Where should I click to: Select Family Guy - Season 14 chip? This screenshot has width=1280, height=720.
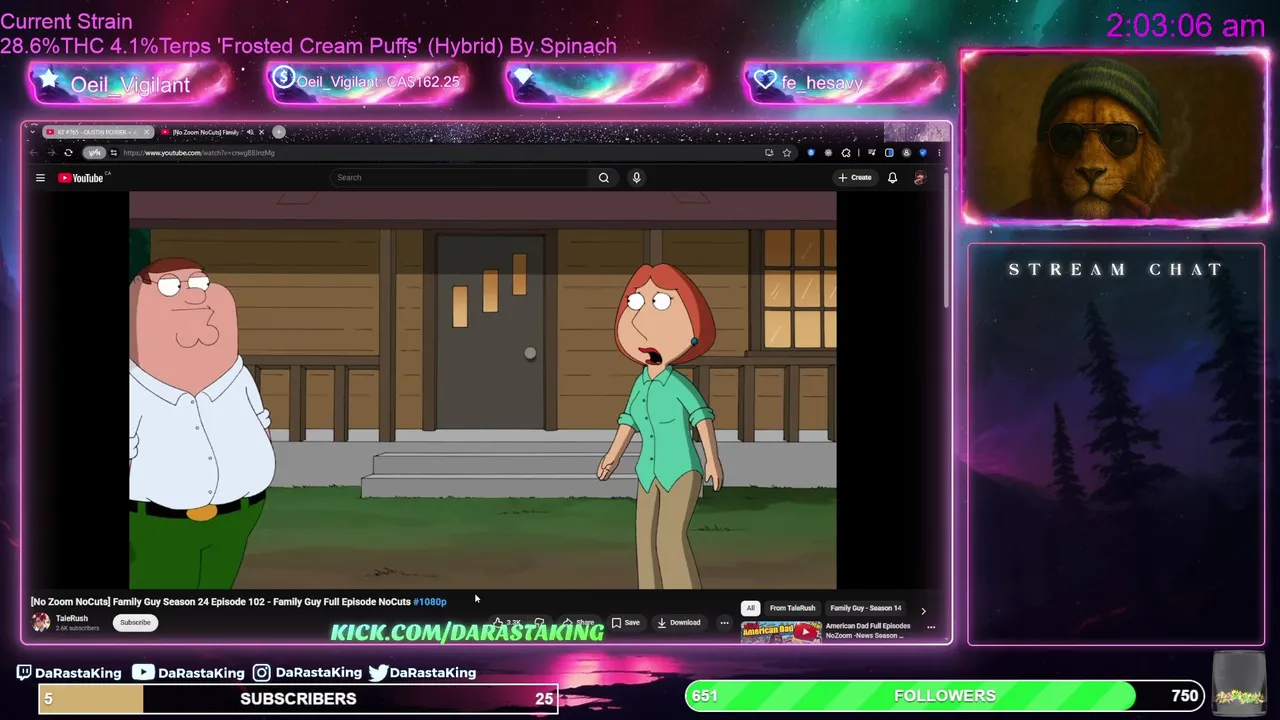coord(865,608)
